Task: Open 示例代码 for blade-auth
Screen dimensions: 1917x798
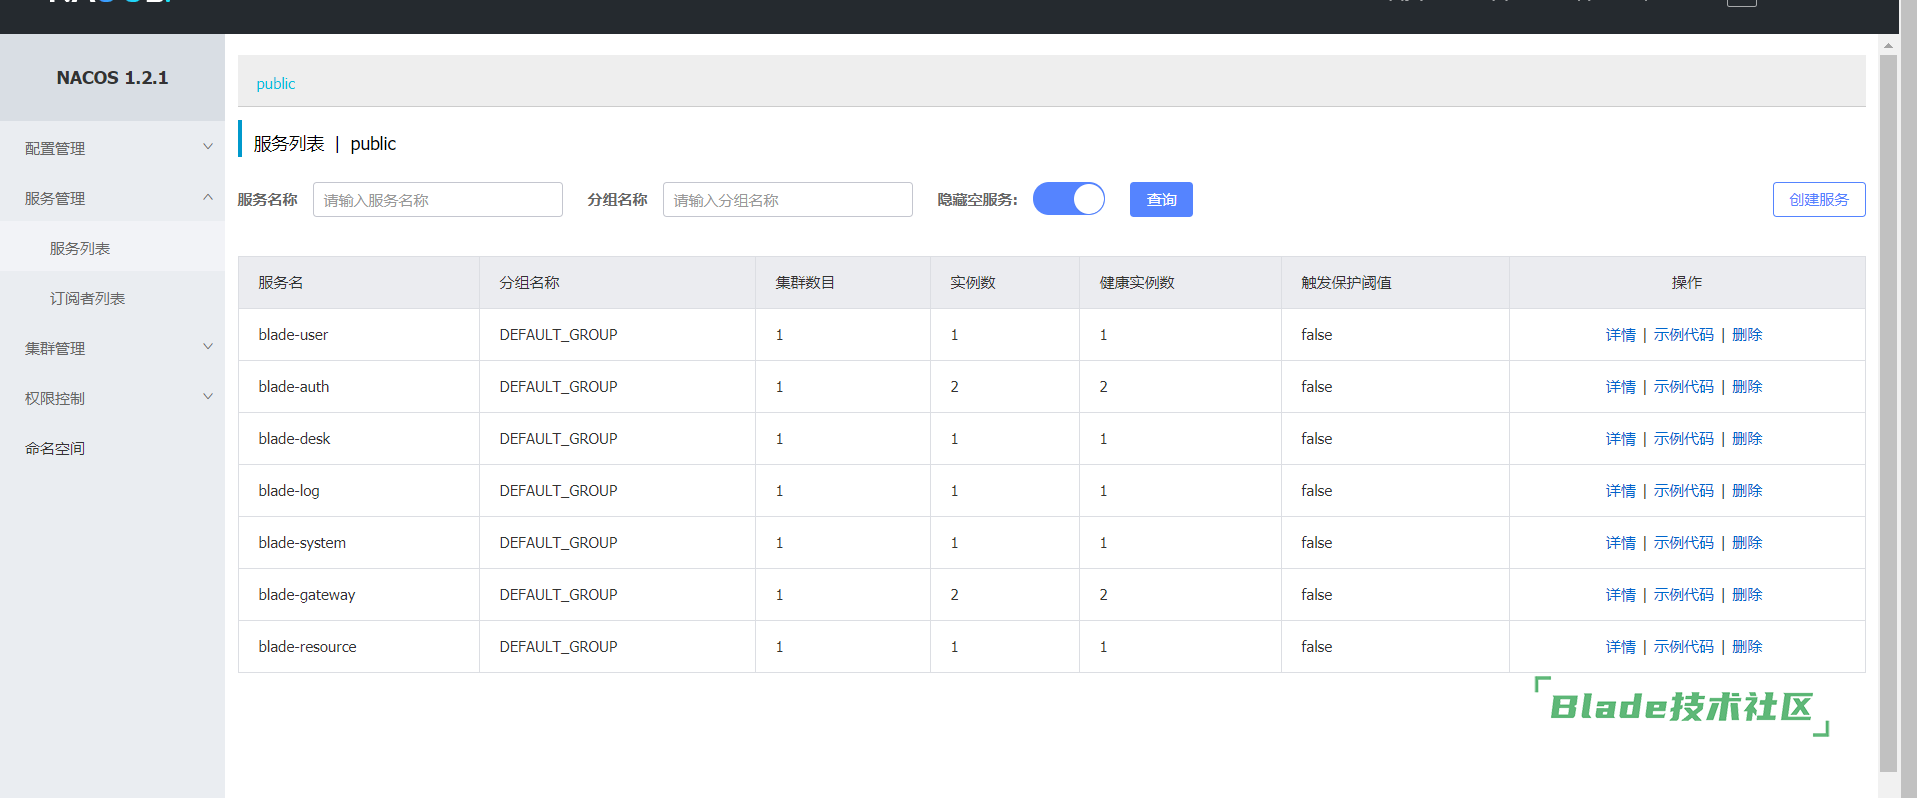Action: (1684, 387)
